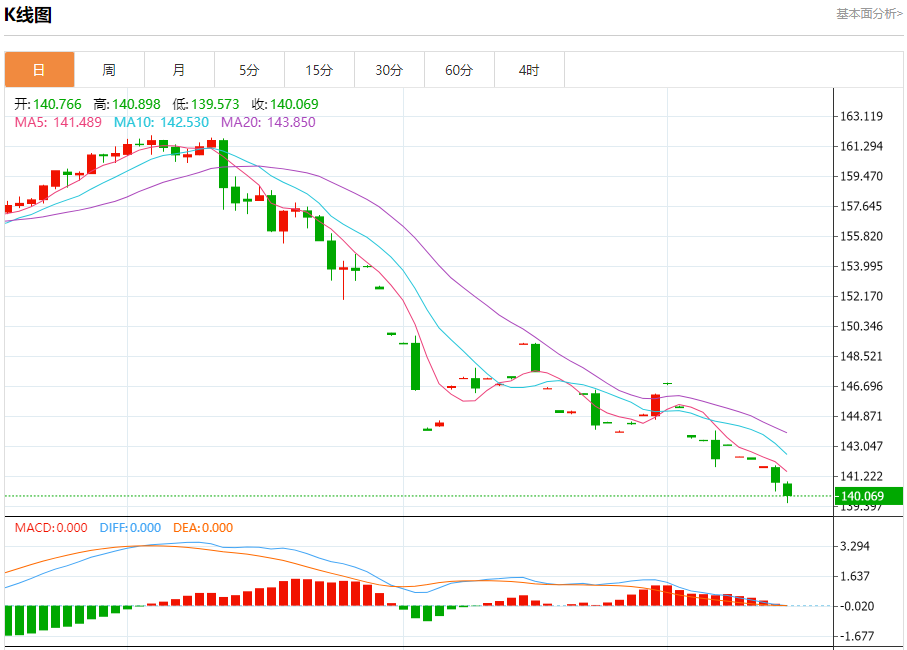This screenshot has height=650, width=907.
Task: Click the DIFF:0.000 label
Action: [130, 527]
